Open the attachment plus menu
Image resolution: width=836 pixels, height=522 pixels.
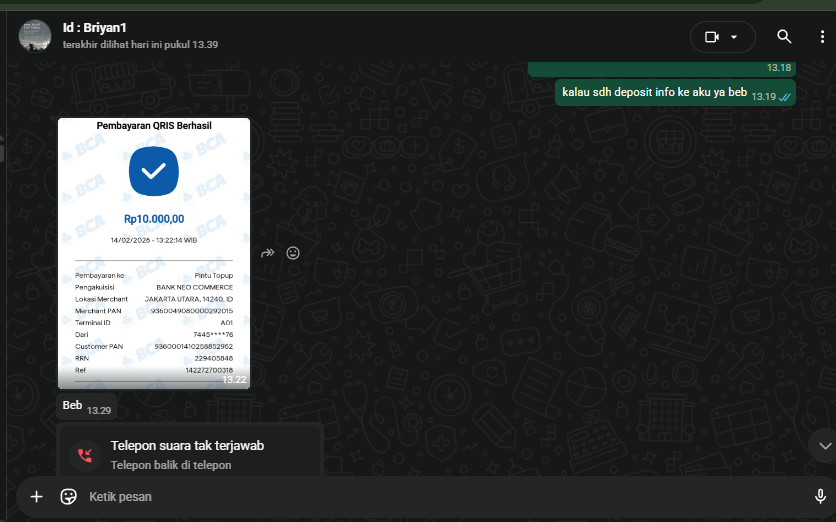[x=36, y=497]
